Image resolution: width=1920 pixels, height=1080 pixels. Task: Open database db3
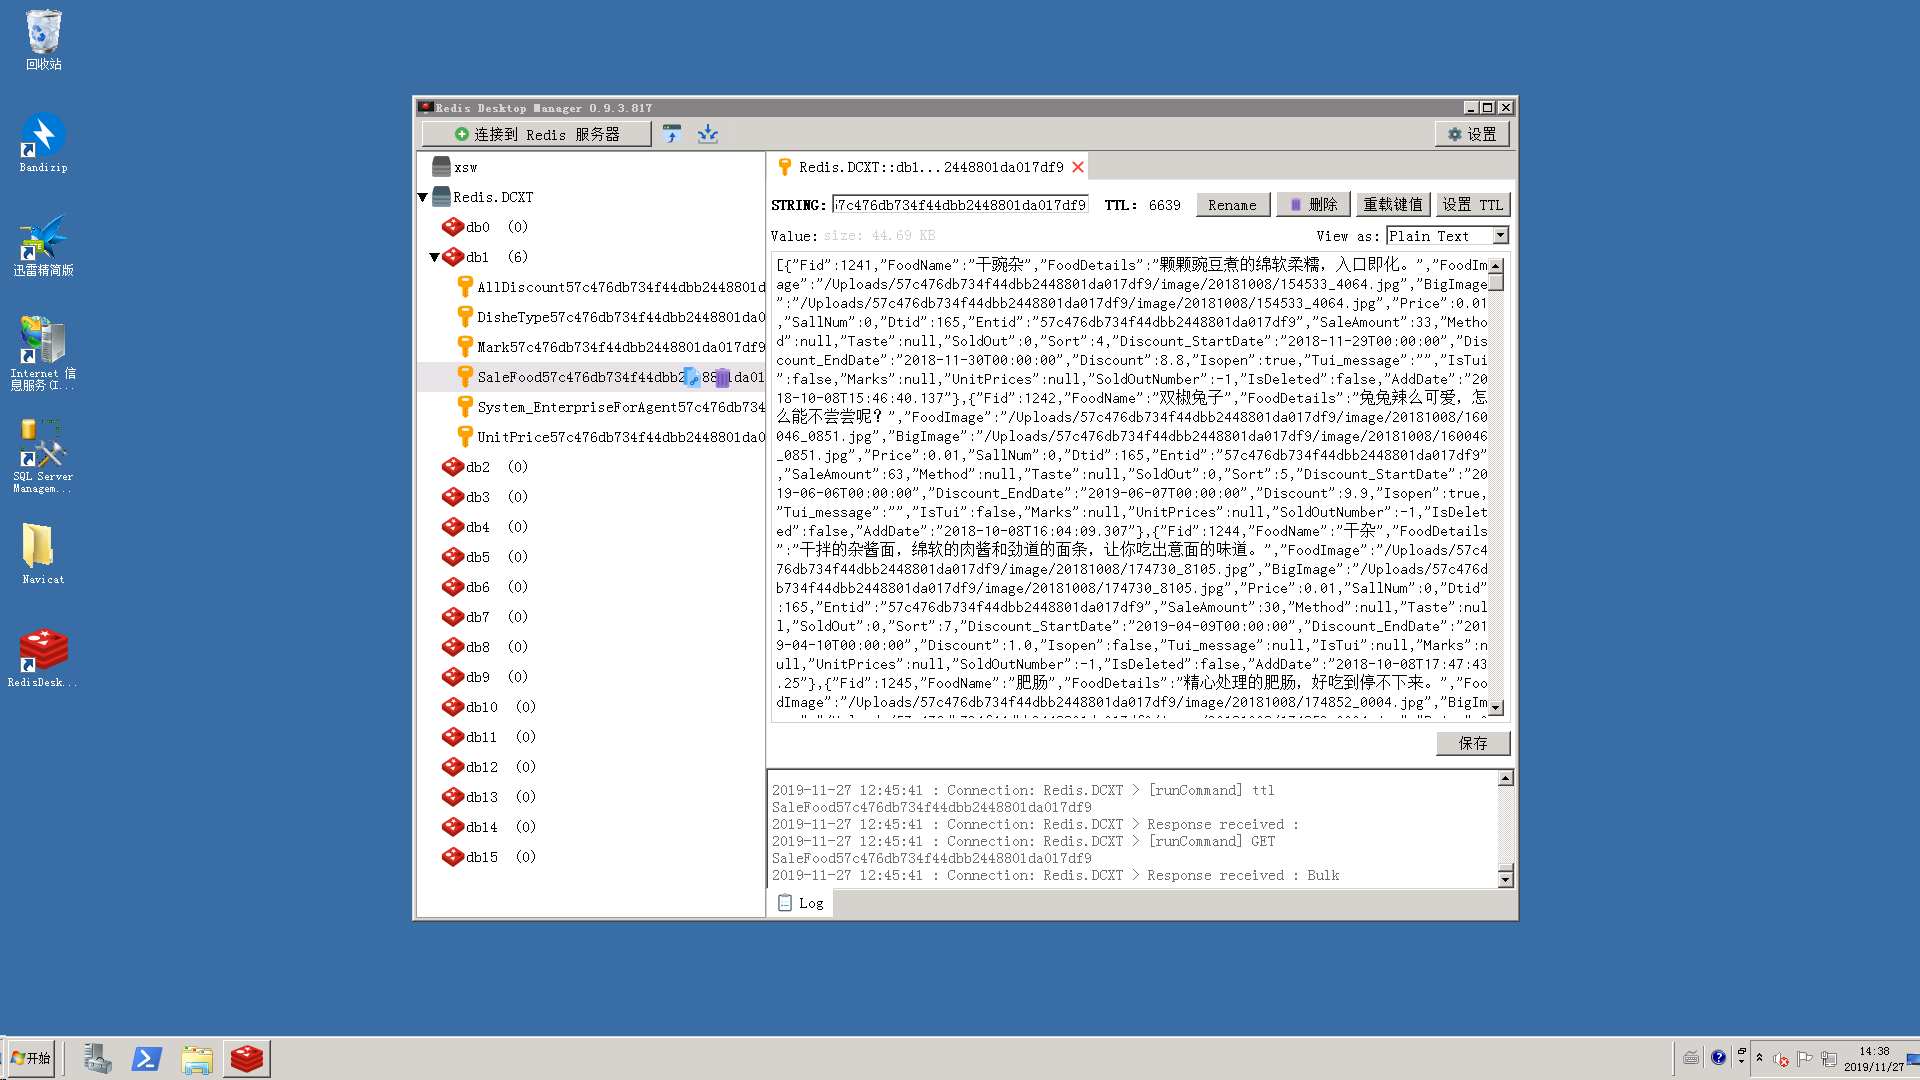pos(485,497)
